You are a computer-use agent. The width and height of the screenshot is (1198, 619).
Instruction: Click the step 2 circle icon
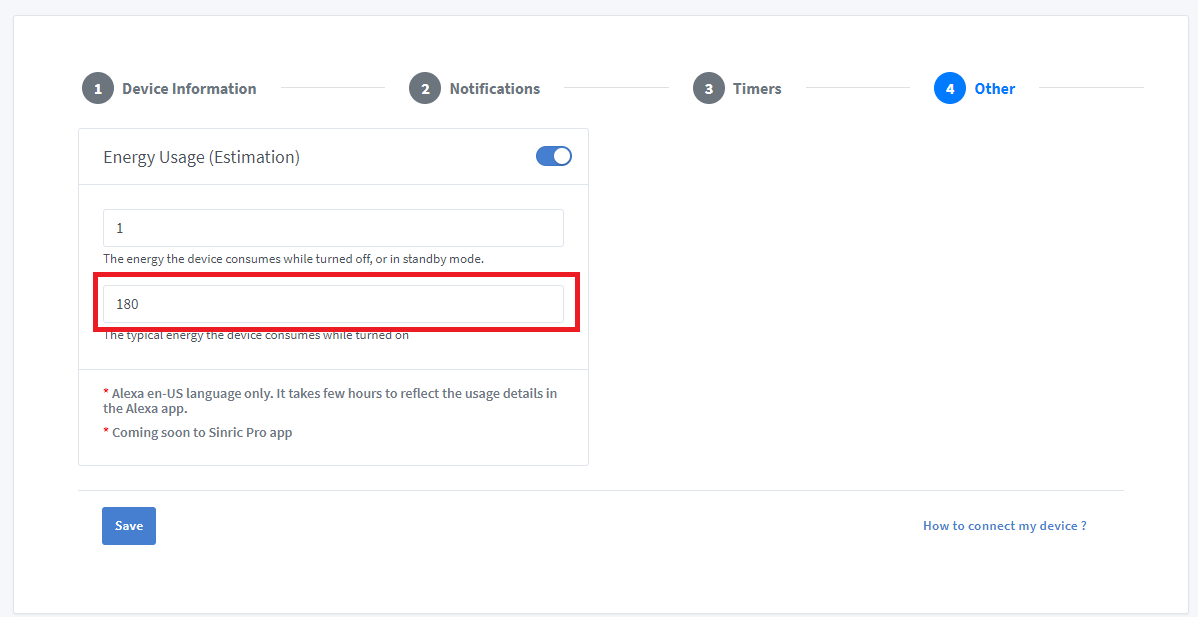point(425,89)
